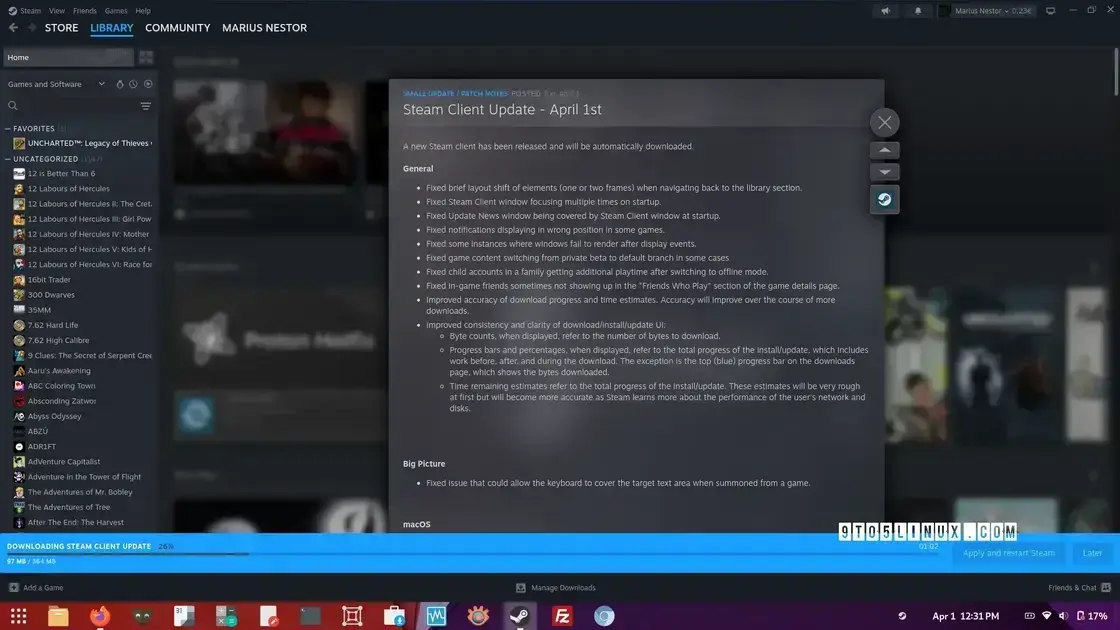The height and width of the screenshot is (630, 1120).
Task: Navigate back with the left arrow
Action: 14,28
